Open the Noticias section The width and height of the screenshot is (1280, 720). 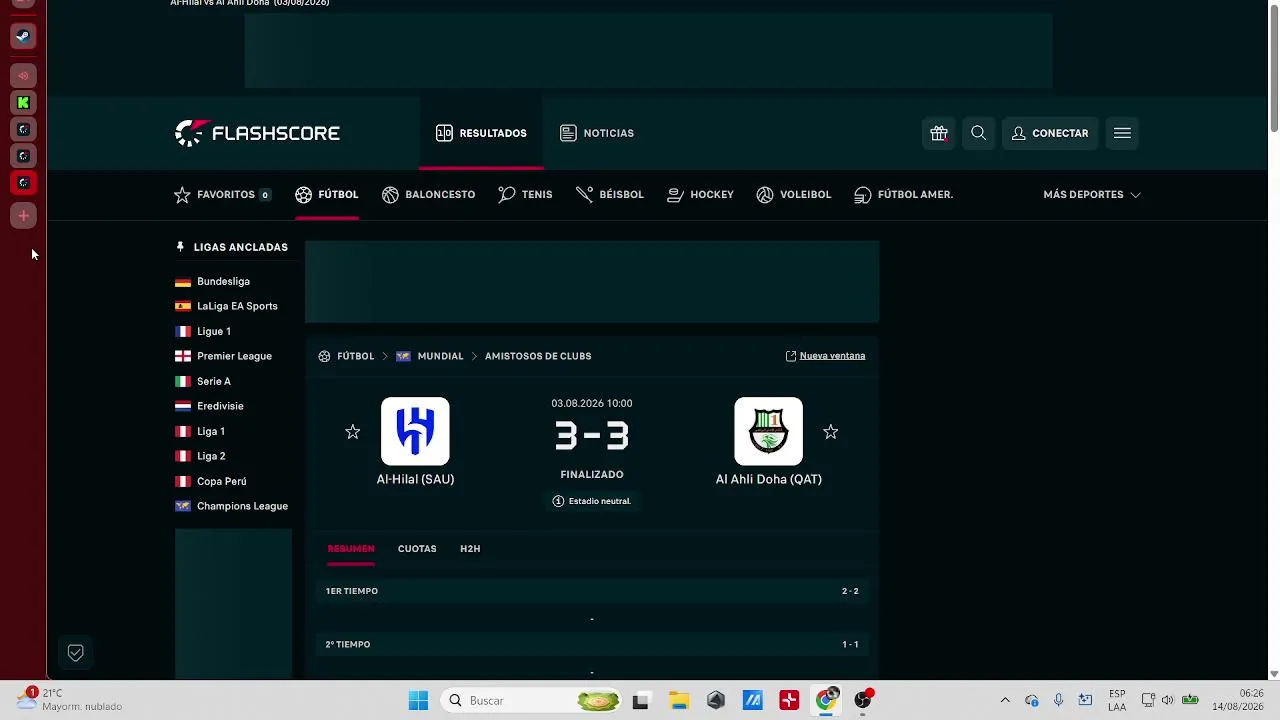(597, 133)
